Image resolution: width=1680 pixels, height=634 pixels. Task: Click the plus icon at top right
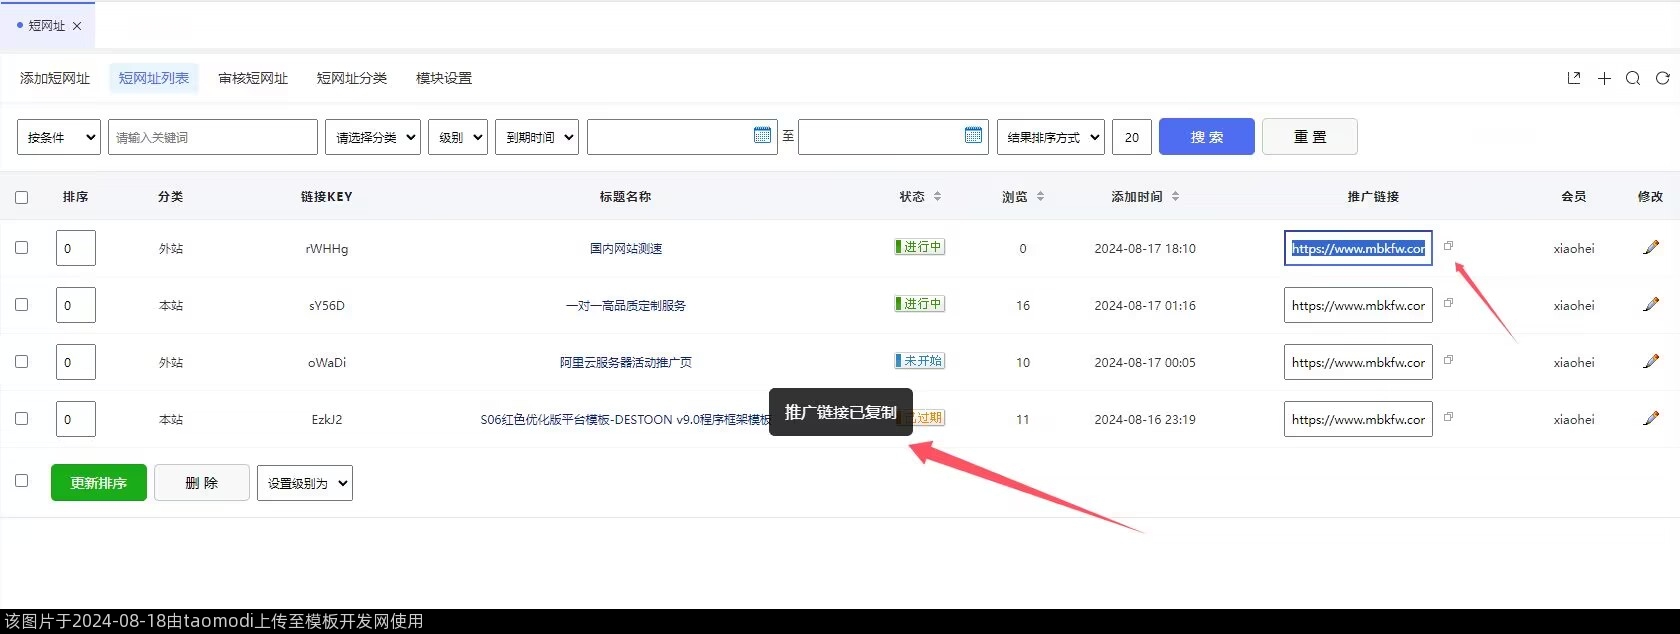coord(1604,78)
